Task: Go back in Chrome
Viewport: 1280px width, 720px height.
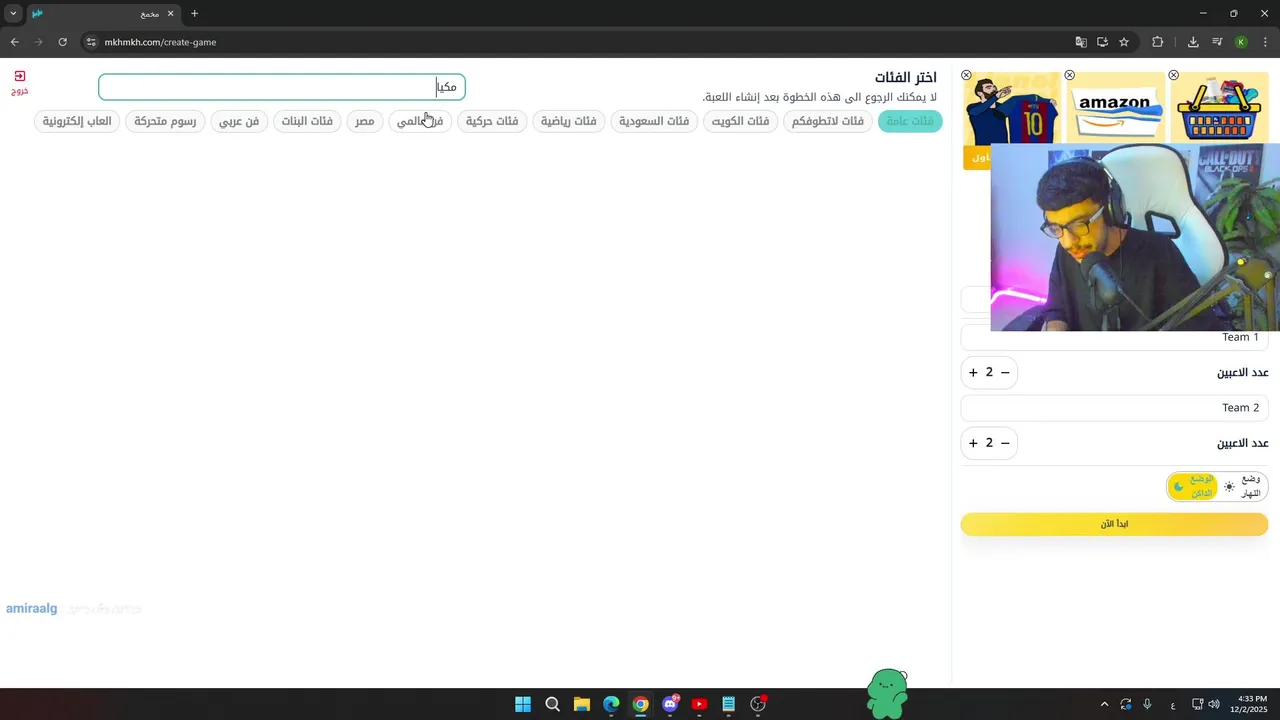Action: click(14, 42)
